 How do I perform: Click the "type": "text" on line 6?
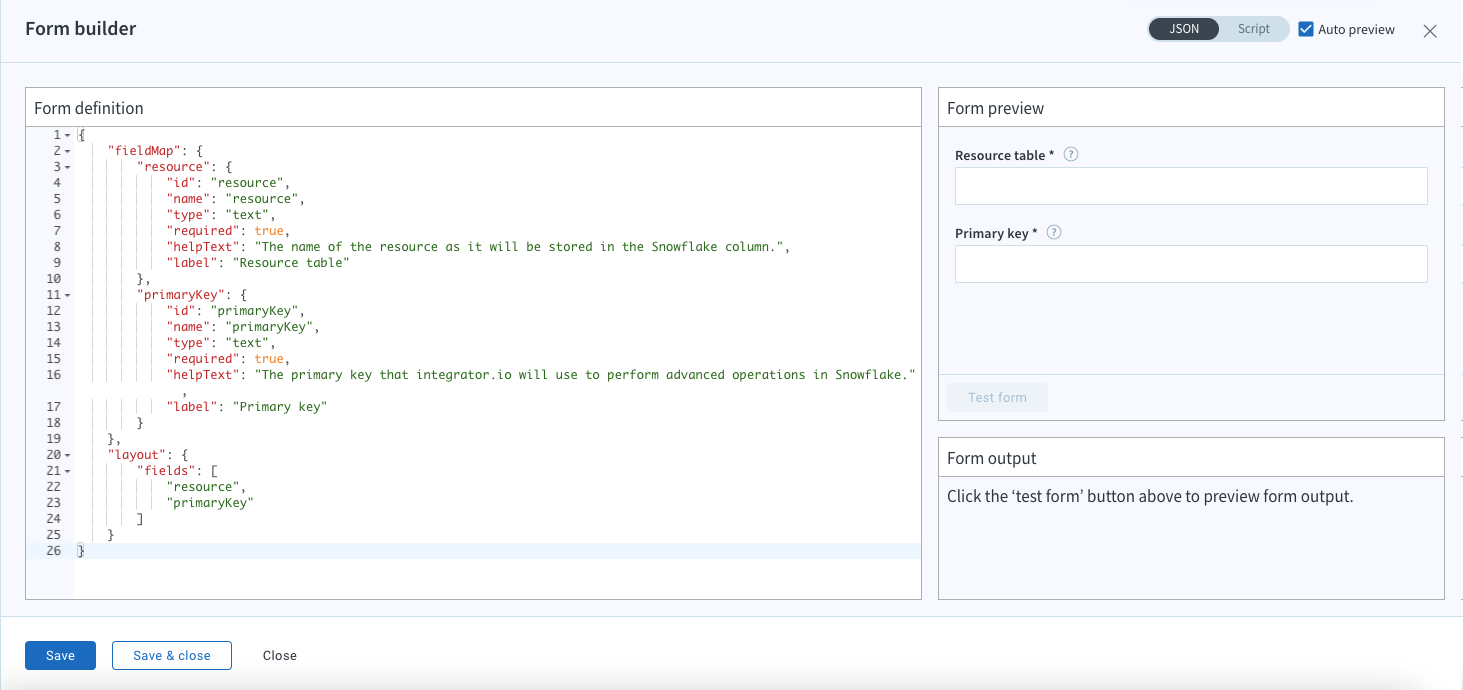221,215
